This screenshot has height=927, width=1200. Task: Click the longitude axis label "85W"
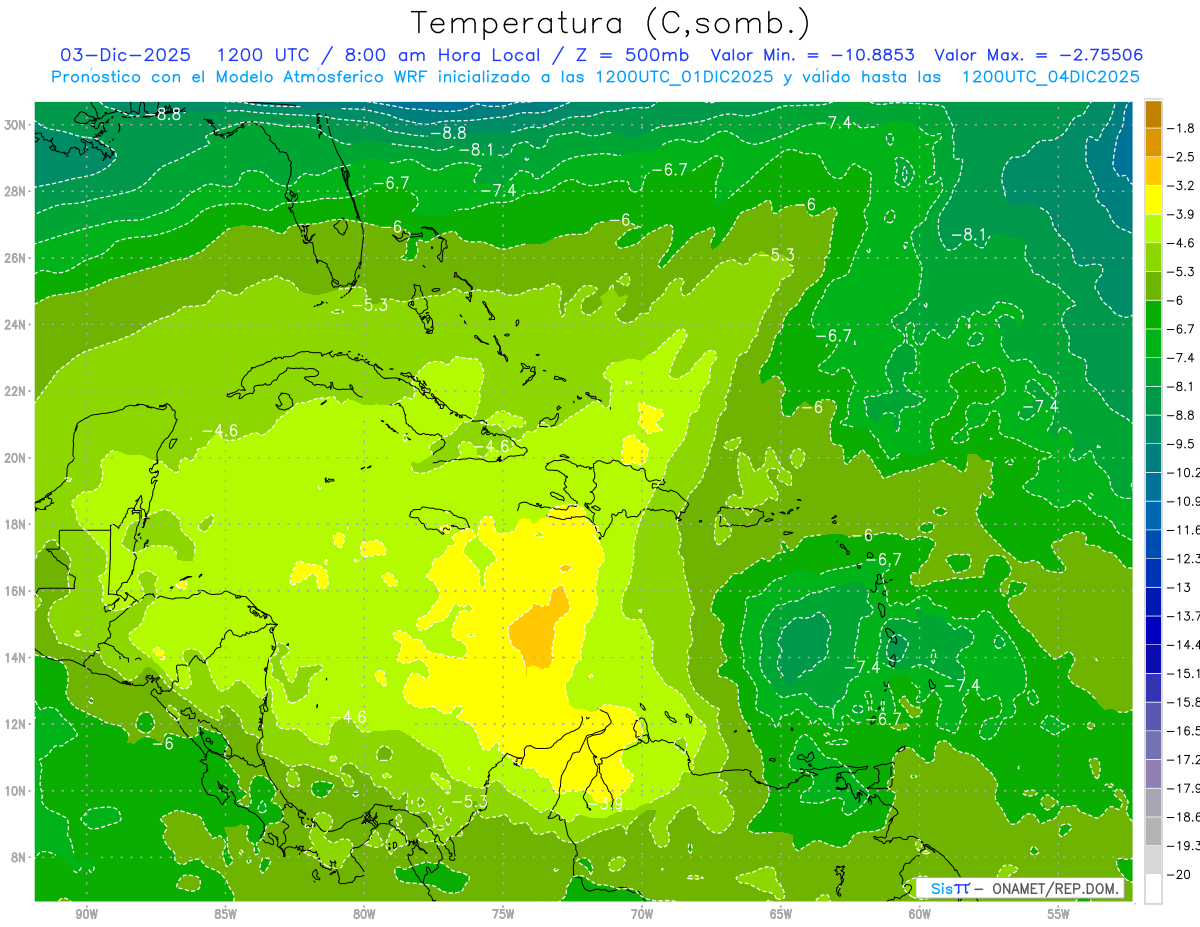pyautogui.click(x=226, y=915)
